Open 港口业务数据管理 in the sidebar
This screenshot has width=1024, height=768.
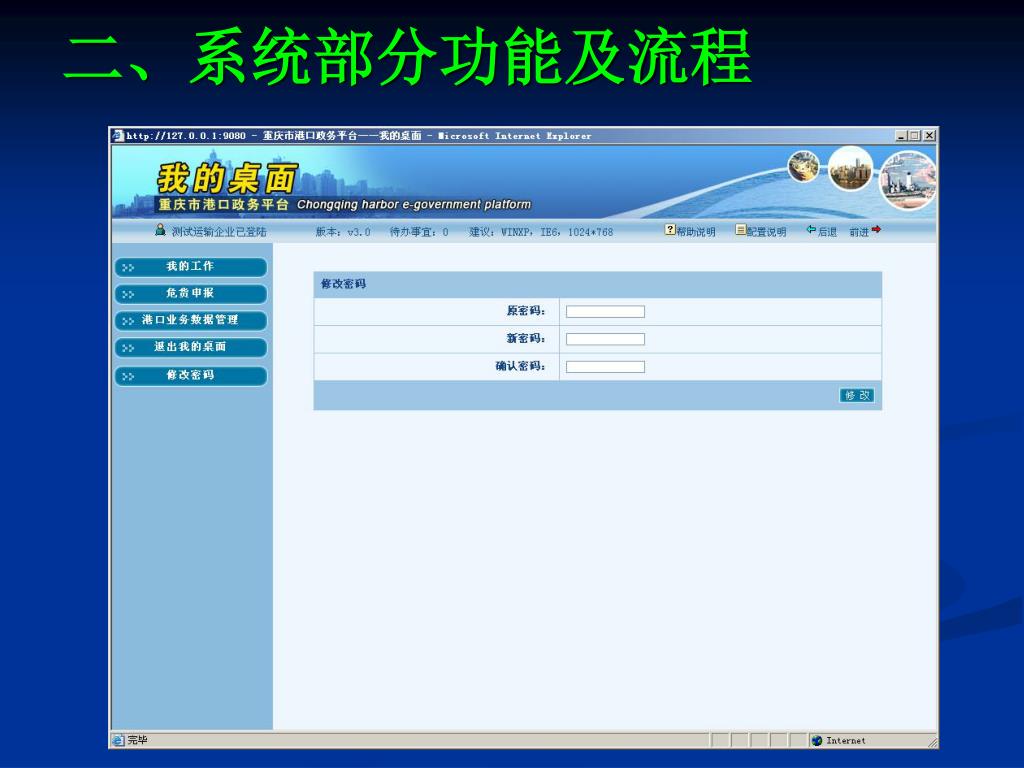191,321
